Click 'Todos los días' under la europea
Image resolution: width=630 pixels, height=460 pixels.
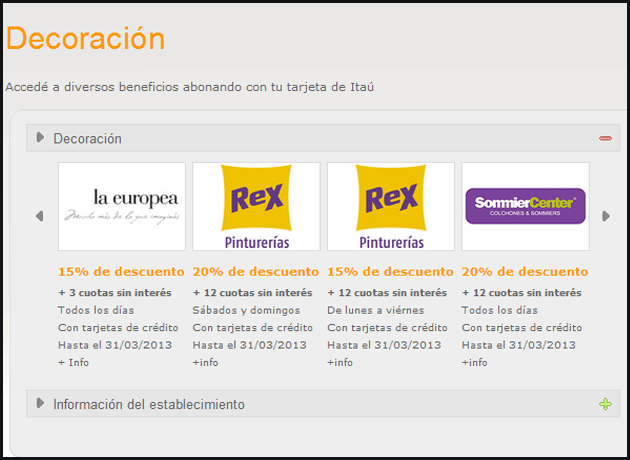point(96,311)
